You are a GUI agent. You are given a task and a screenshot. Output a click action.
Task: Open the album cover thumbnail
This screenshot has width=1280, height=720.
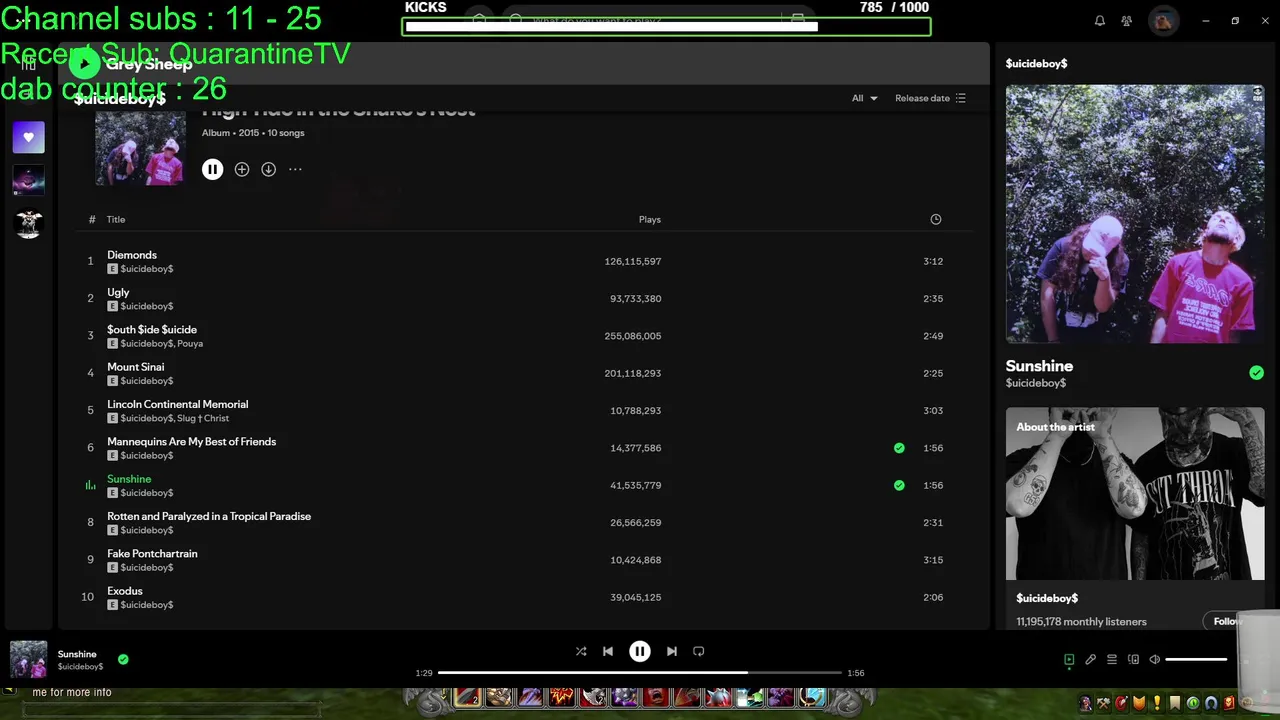tap(140, 148)
